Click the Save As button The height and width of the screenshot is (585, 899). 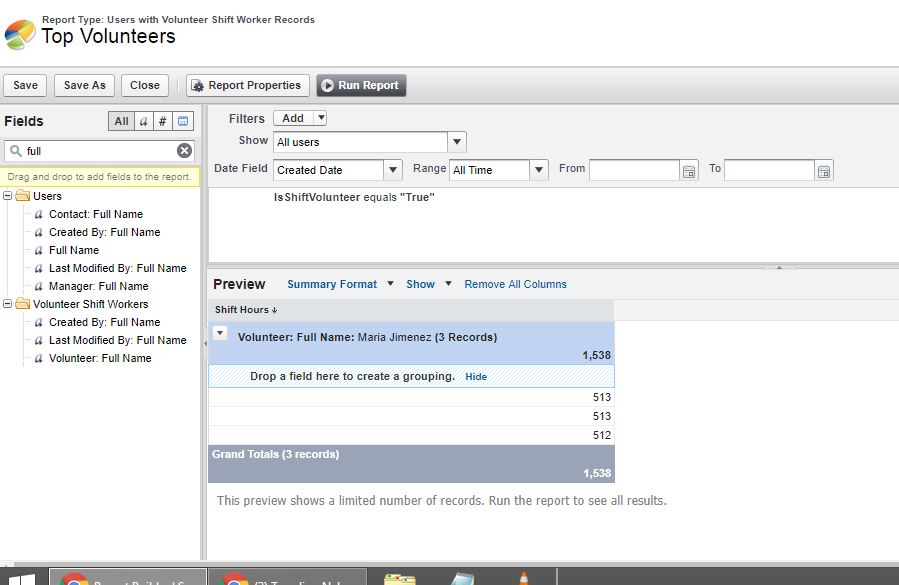(84, 85)
